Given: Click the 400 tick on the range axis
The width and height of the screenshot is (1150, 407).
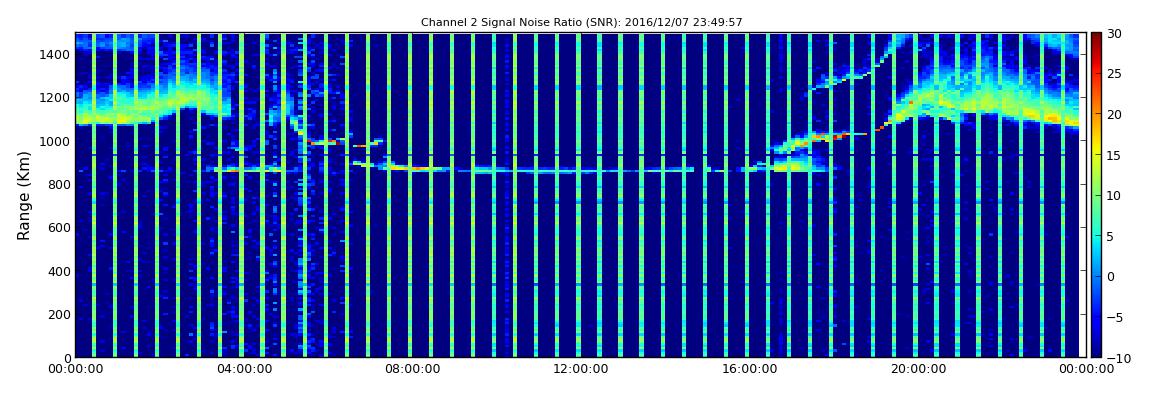Looking at the screenshot, I should click(x=59, y=271).
